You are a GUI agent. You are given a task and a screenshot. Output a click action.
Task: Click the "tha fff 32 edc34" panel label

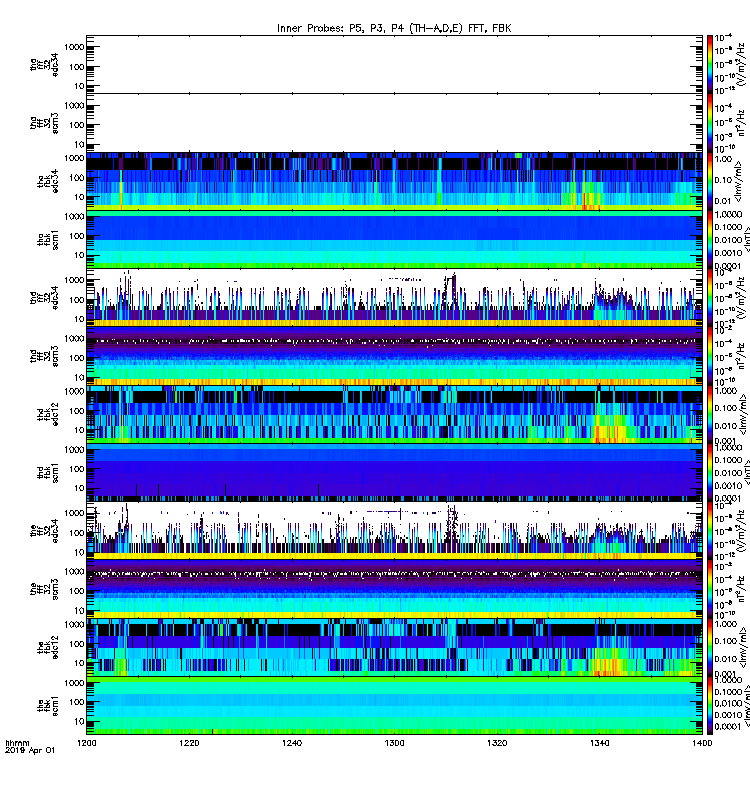click(x=44, y=65)
